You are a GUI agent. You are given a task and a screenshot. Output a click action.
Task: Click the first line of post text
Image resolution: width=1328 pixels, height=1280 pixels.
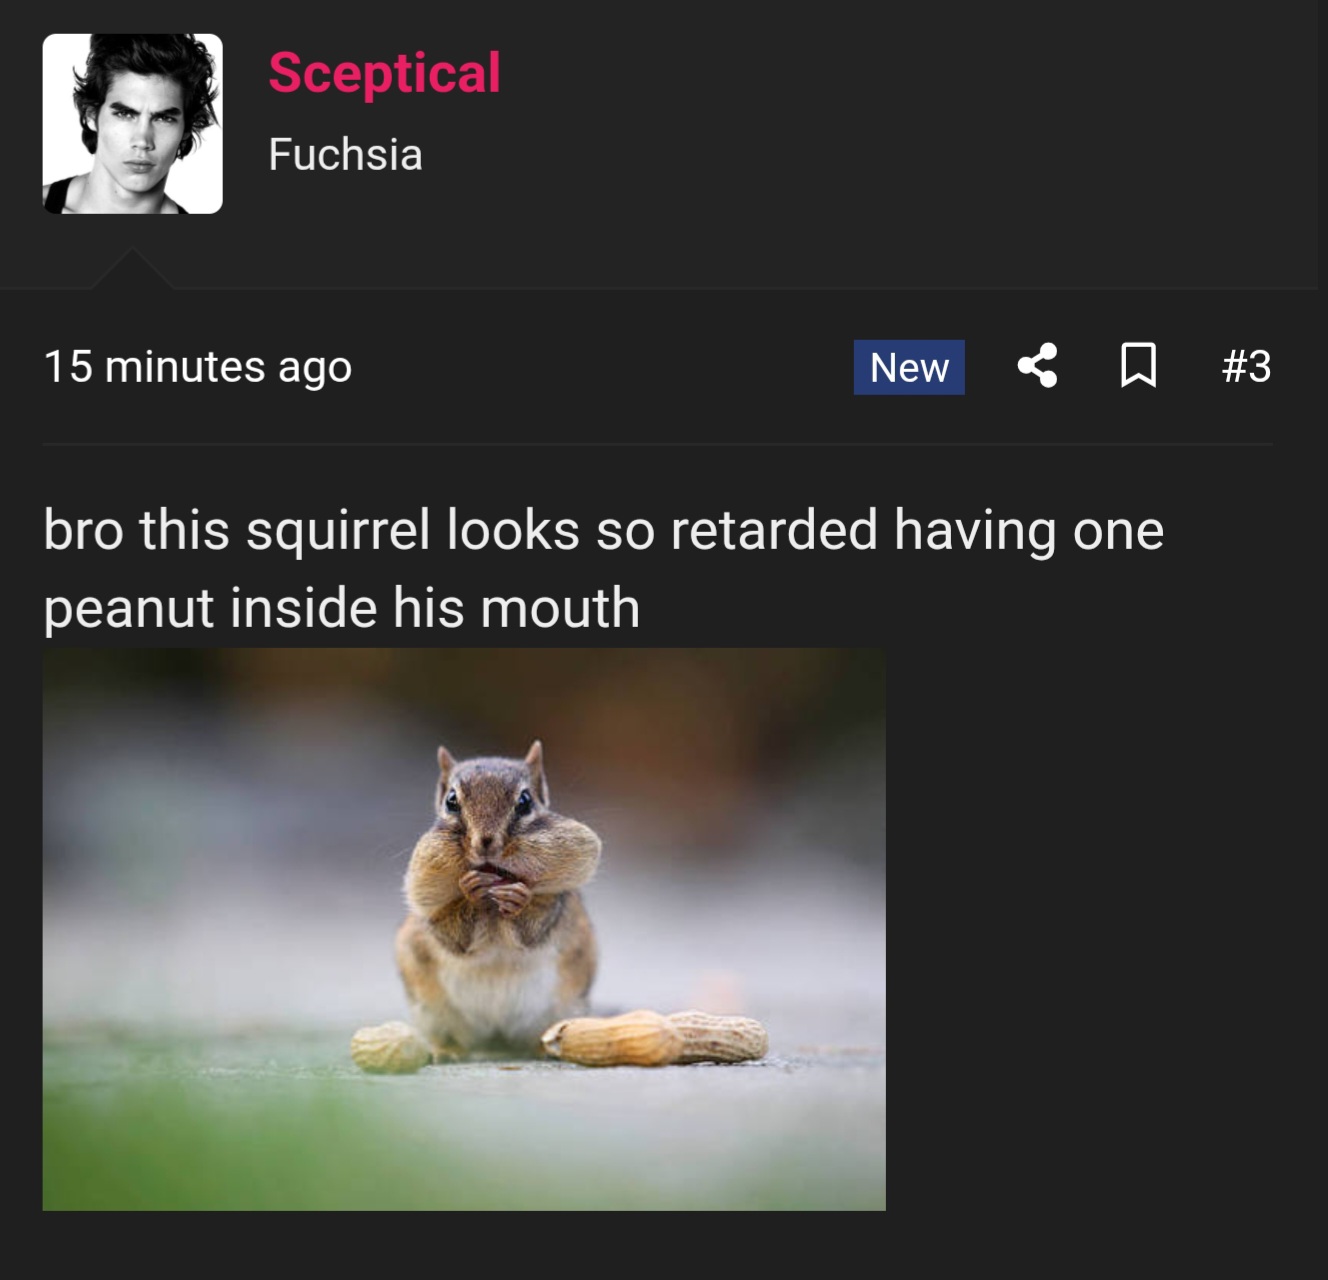(603, 530)
